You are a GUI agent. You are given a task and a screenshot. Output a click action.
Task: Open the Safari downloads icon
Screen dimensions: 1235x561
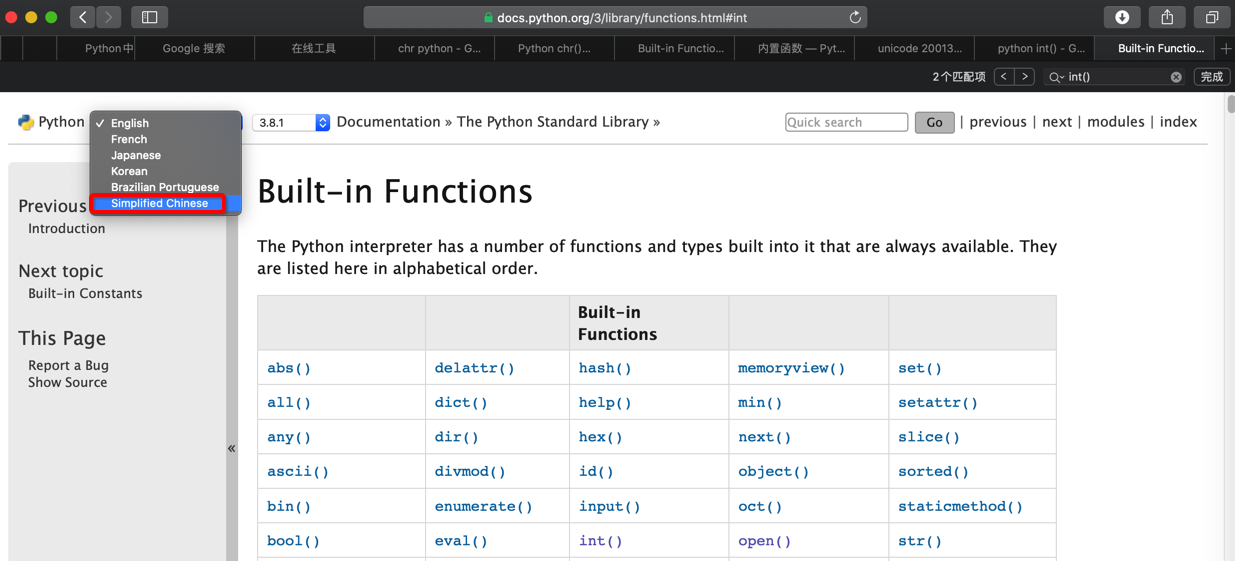(x=1122, y=17)
